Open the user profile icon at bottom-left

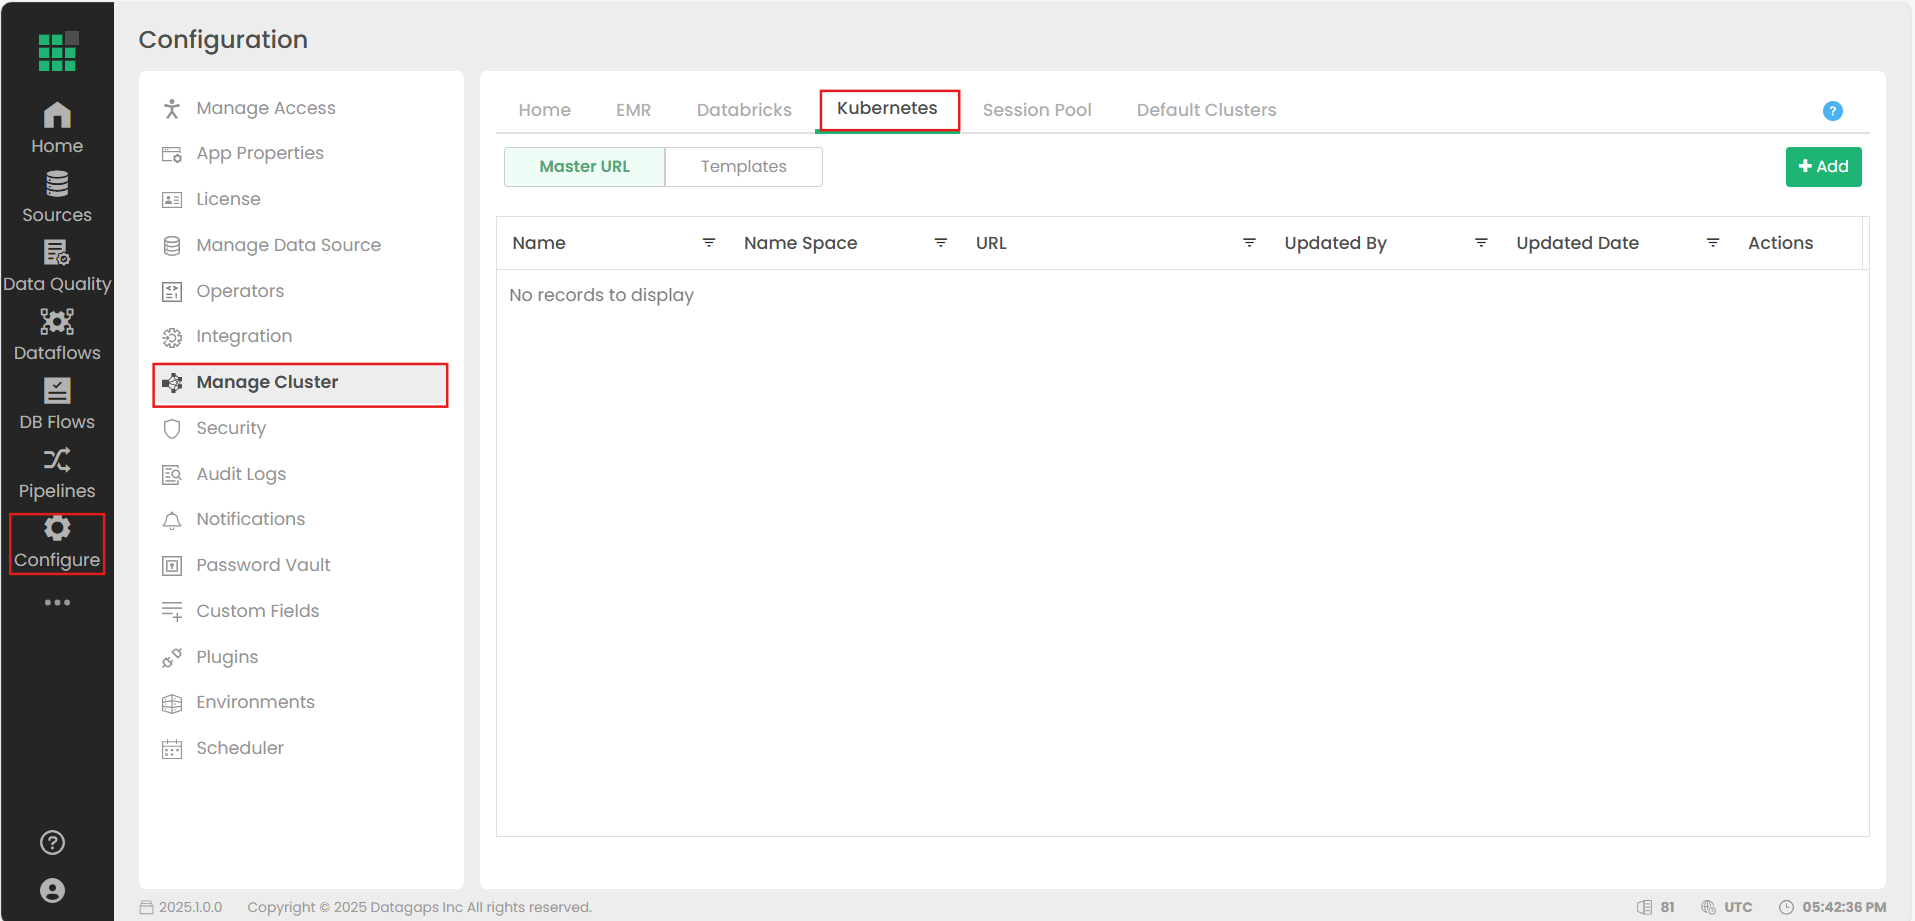[x=53, y=890]
